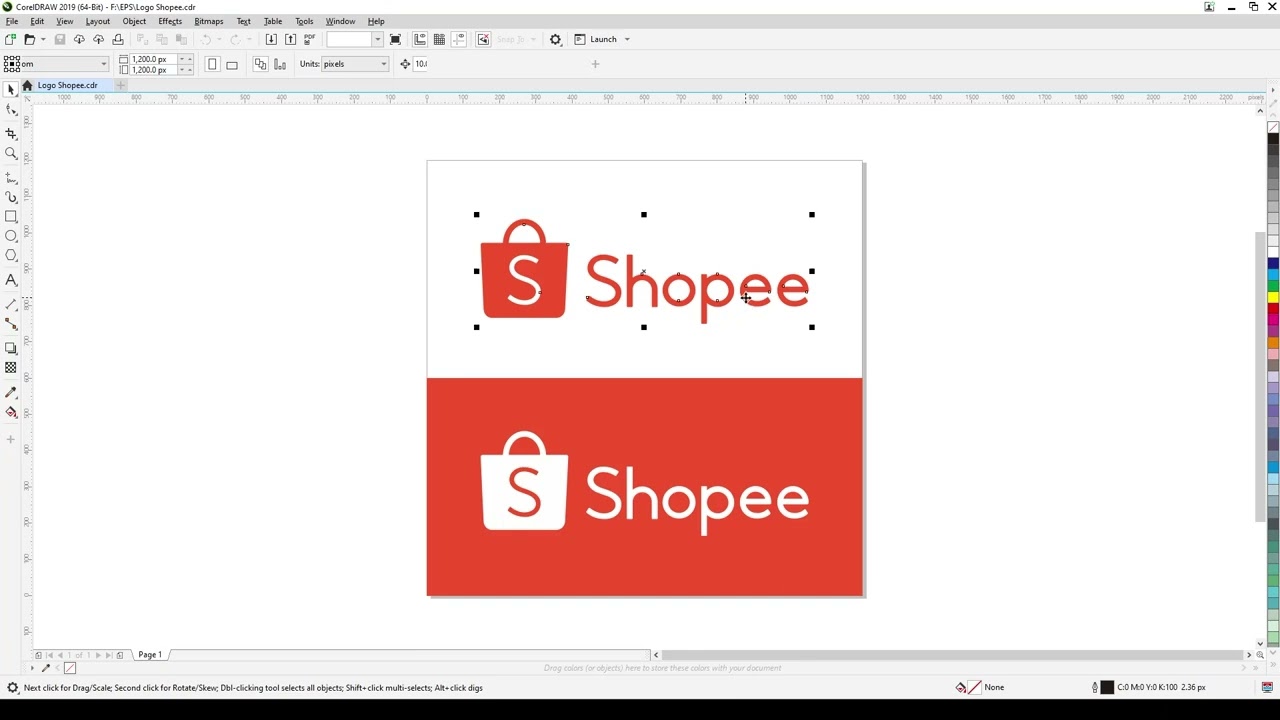Click the Import icon
The height and width of the screenshot is (720, 1280).
271,39
